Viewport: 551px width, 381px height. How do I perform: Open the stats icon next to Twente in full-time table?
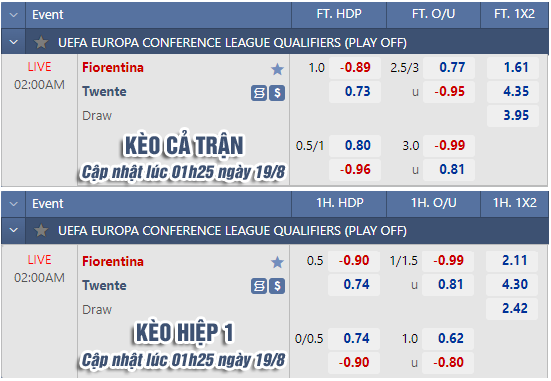(259, 93)
